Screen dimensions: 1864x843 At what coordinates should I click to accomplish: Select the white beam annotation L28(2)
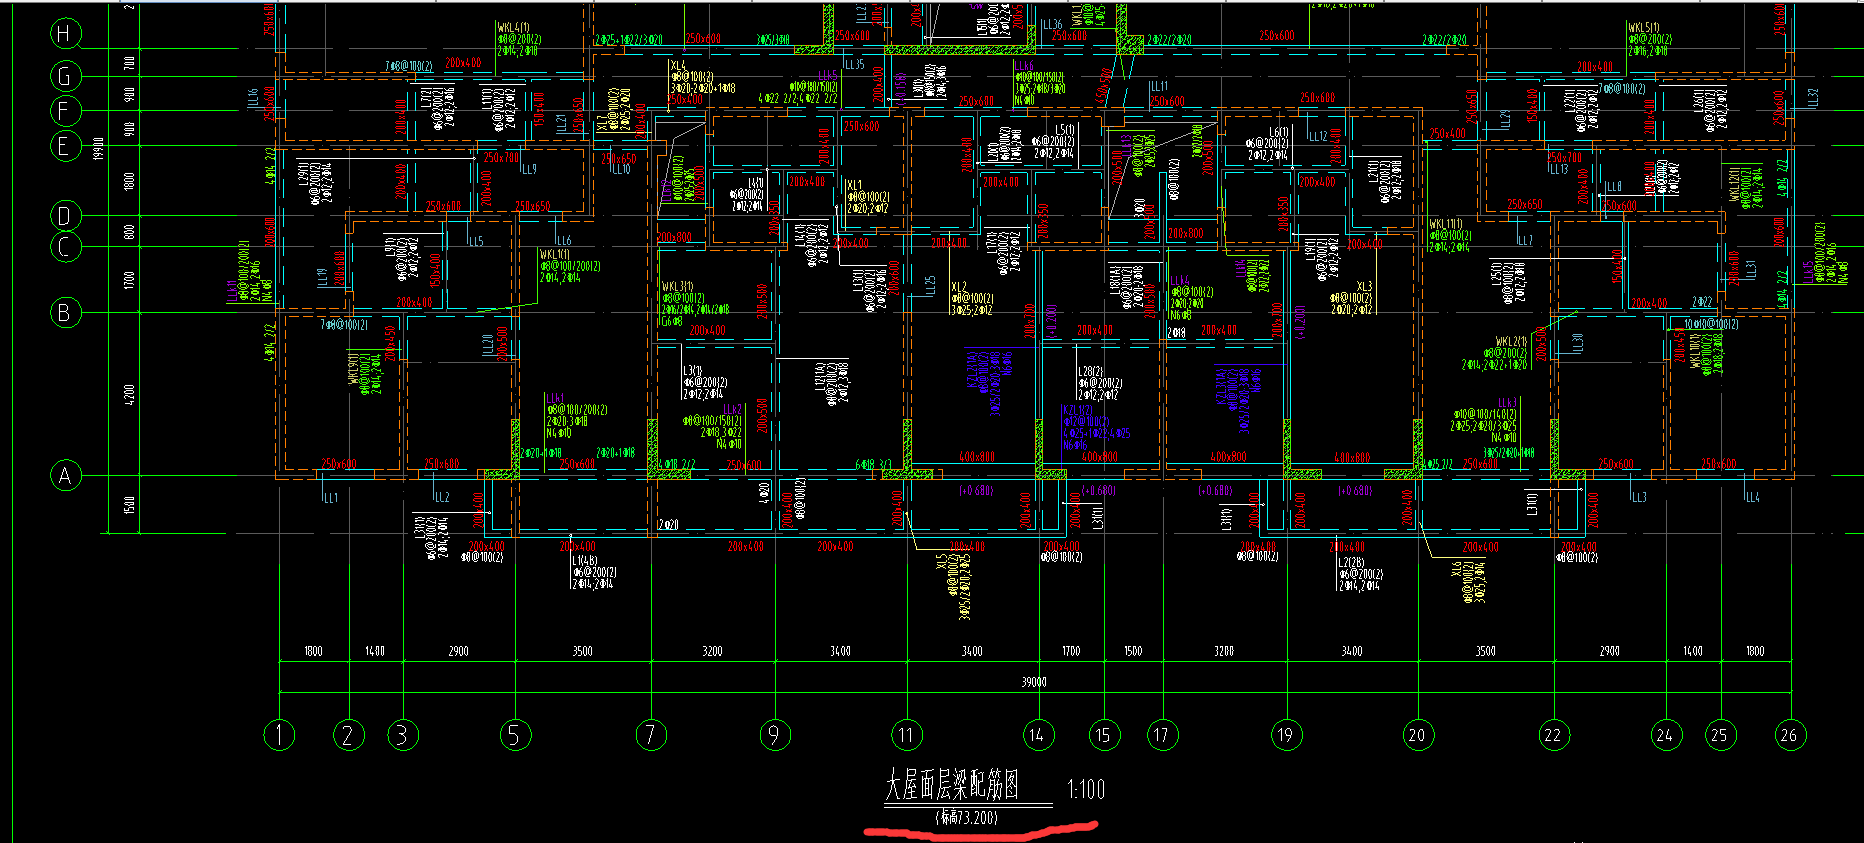click(x=1090, y=371)
